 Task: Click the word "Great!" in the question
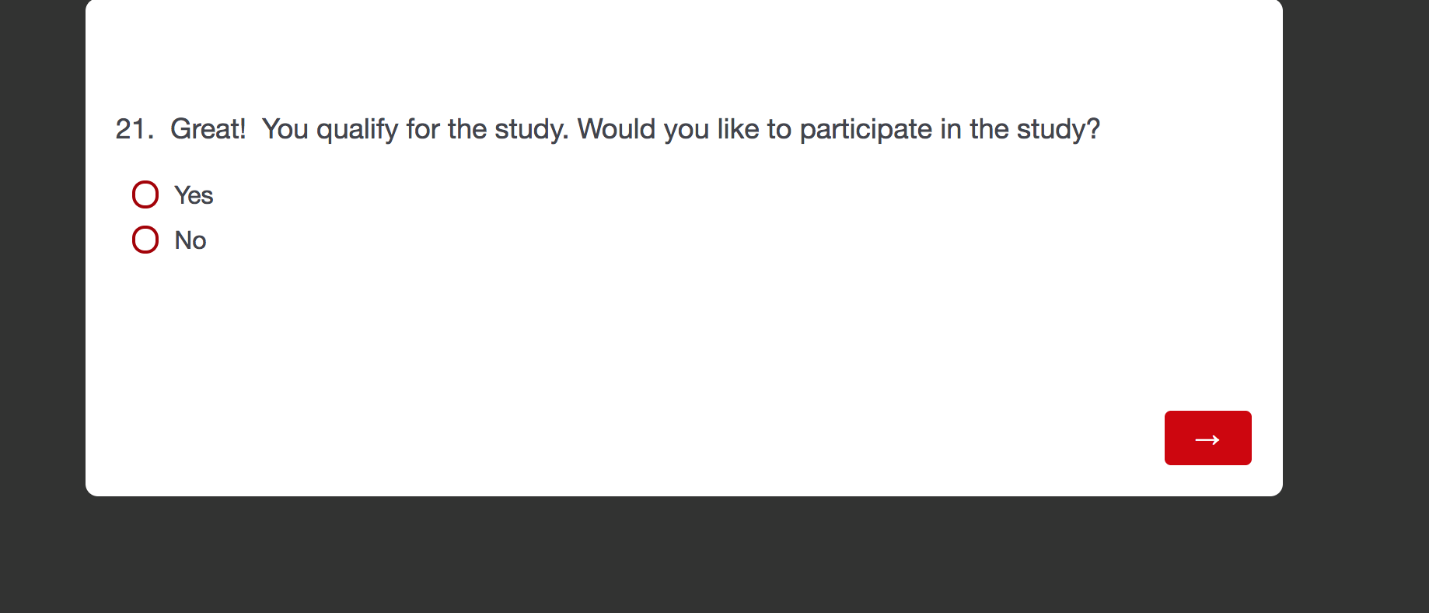208,130
